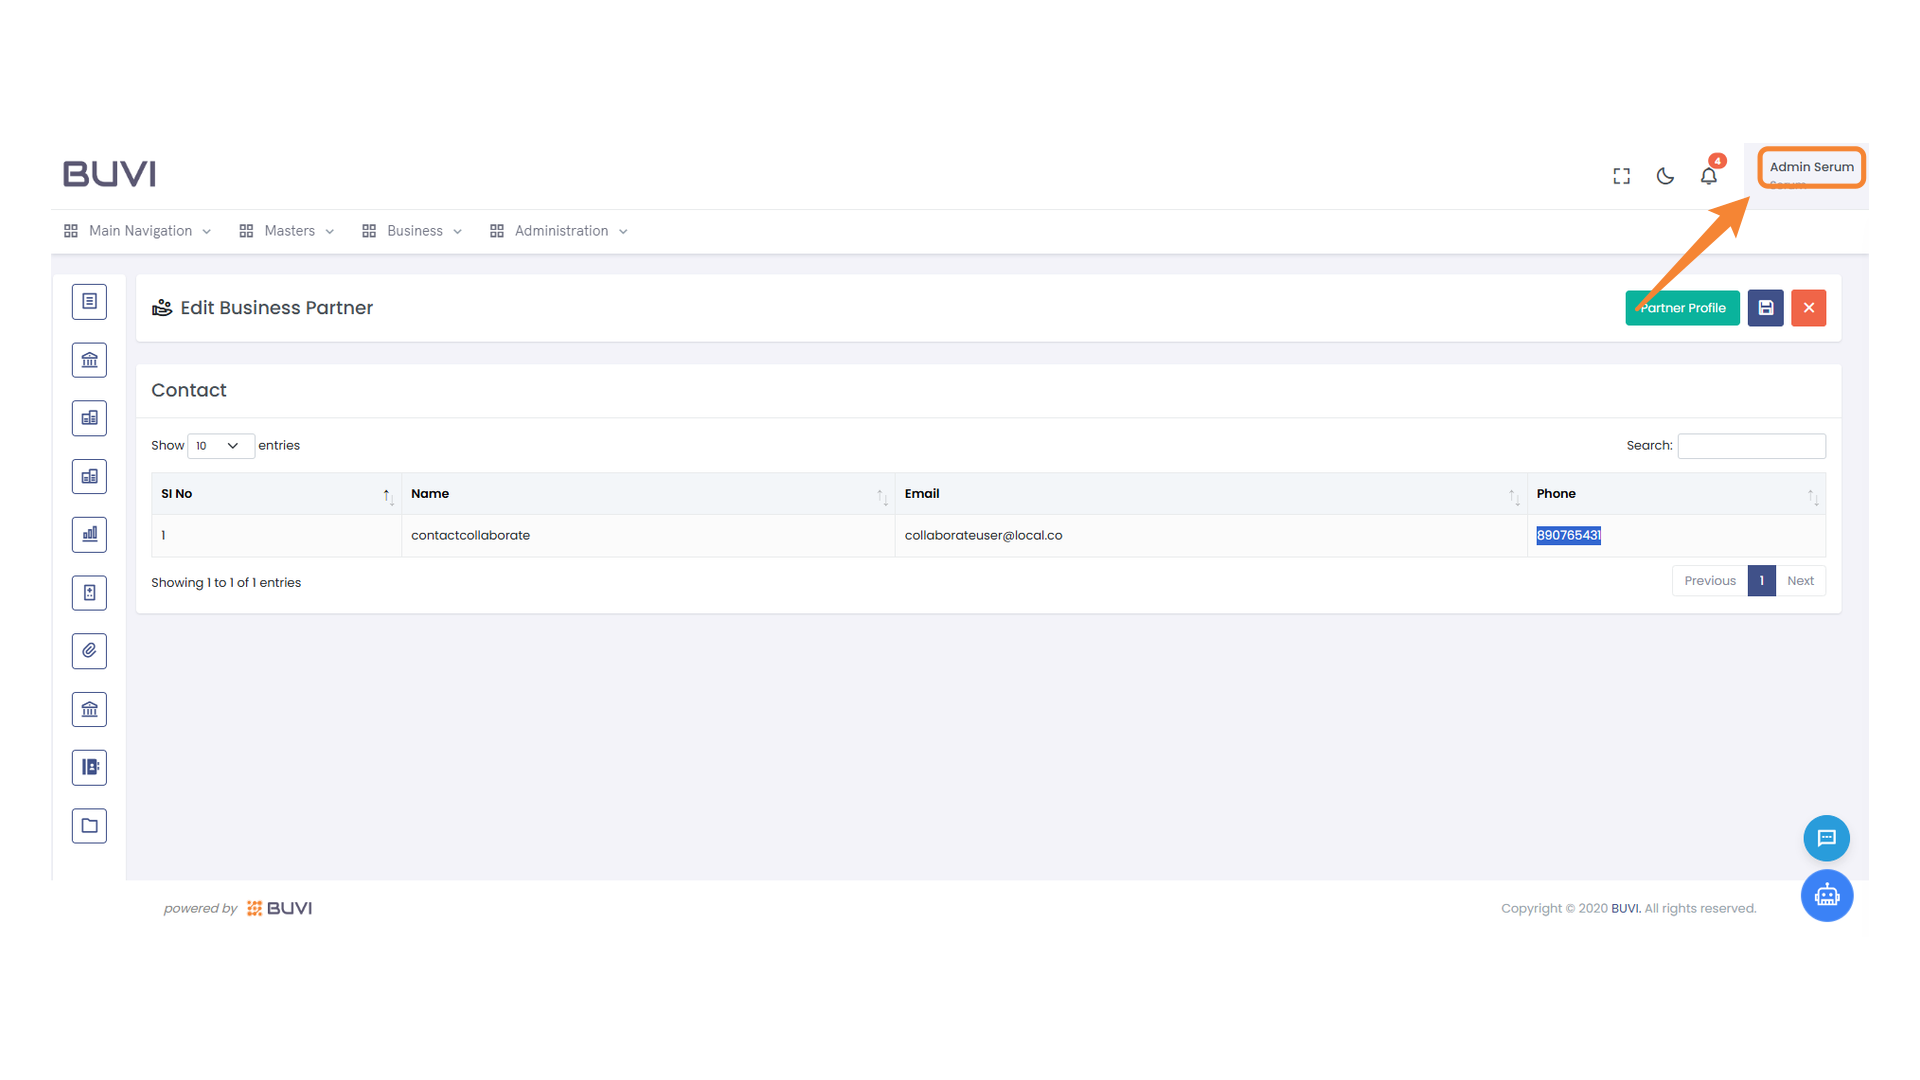Open the folder icon at sidebar bottom
1920x1080 pixels.
point(89,825)
